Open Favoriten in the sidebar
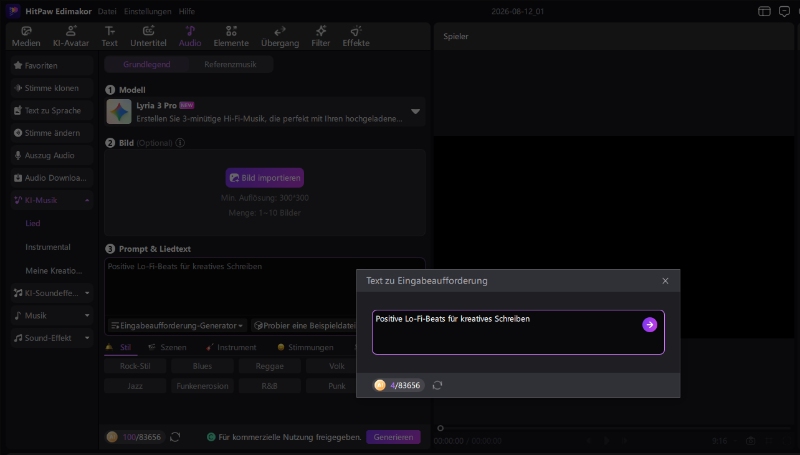This screenshot has width=800, height=455. click(x=52, y=65)
